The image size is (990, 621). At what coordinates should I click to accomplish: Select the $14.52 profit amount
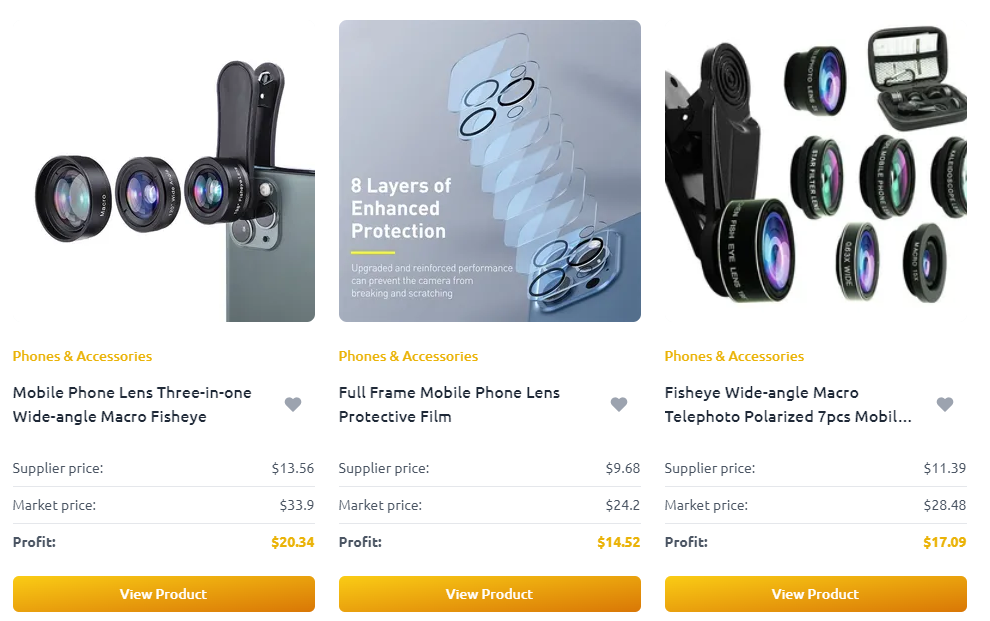pos(618,542)
